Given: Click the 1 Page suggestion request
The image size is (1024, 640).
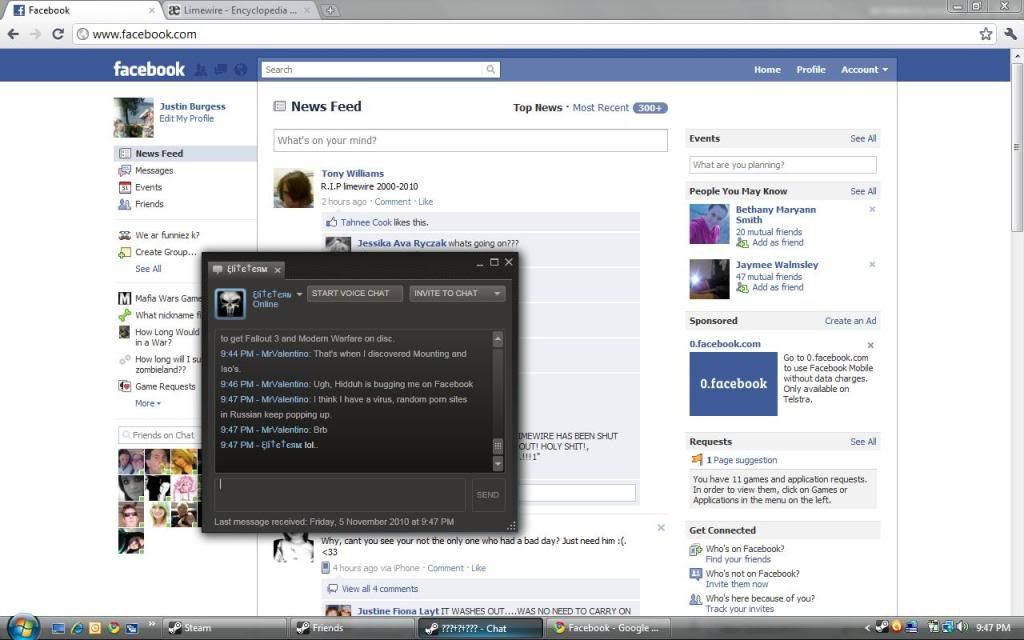Looking at the screenshot, I should coord(742,460).
